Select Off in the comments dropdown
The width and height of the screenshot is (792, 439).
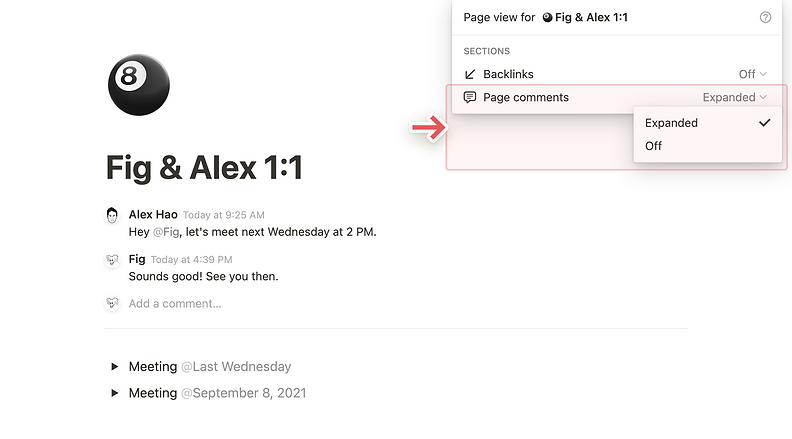[x=707, y=146]
